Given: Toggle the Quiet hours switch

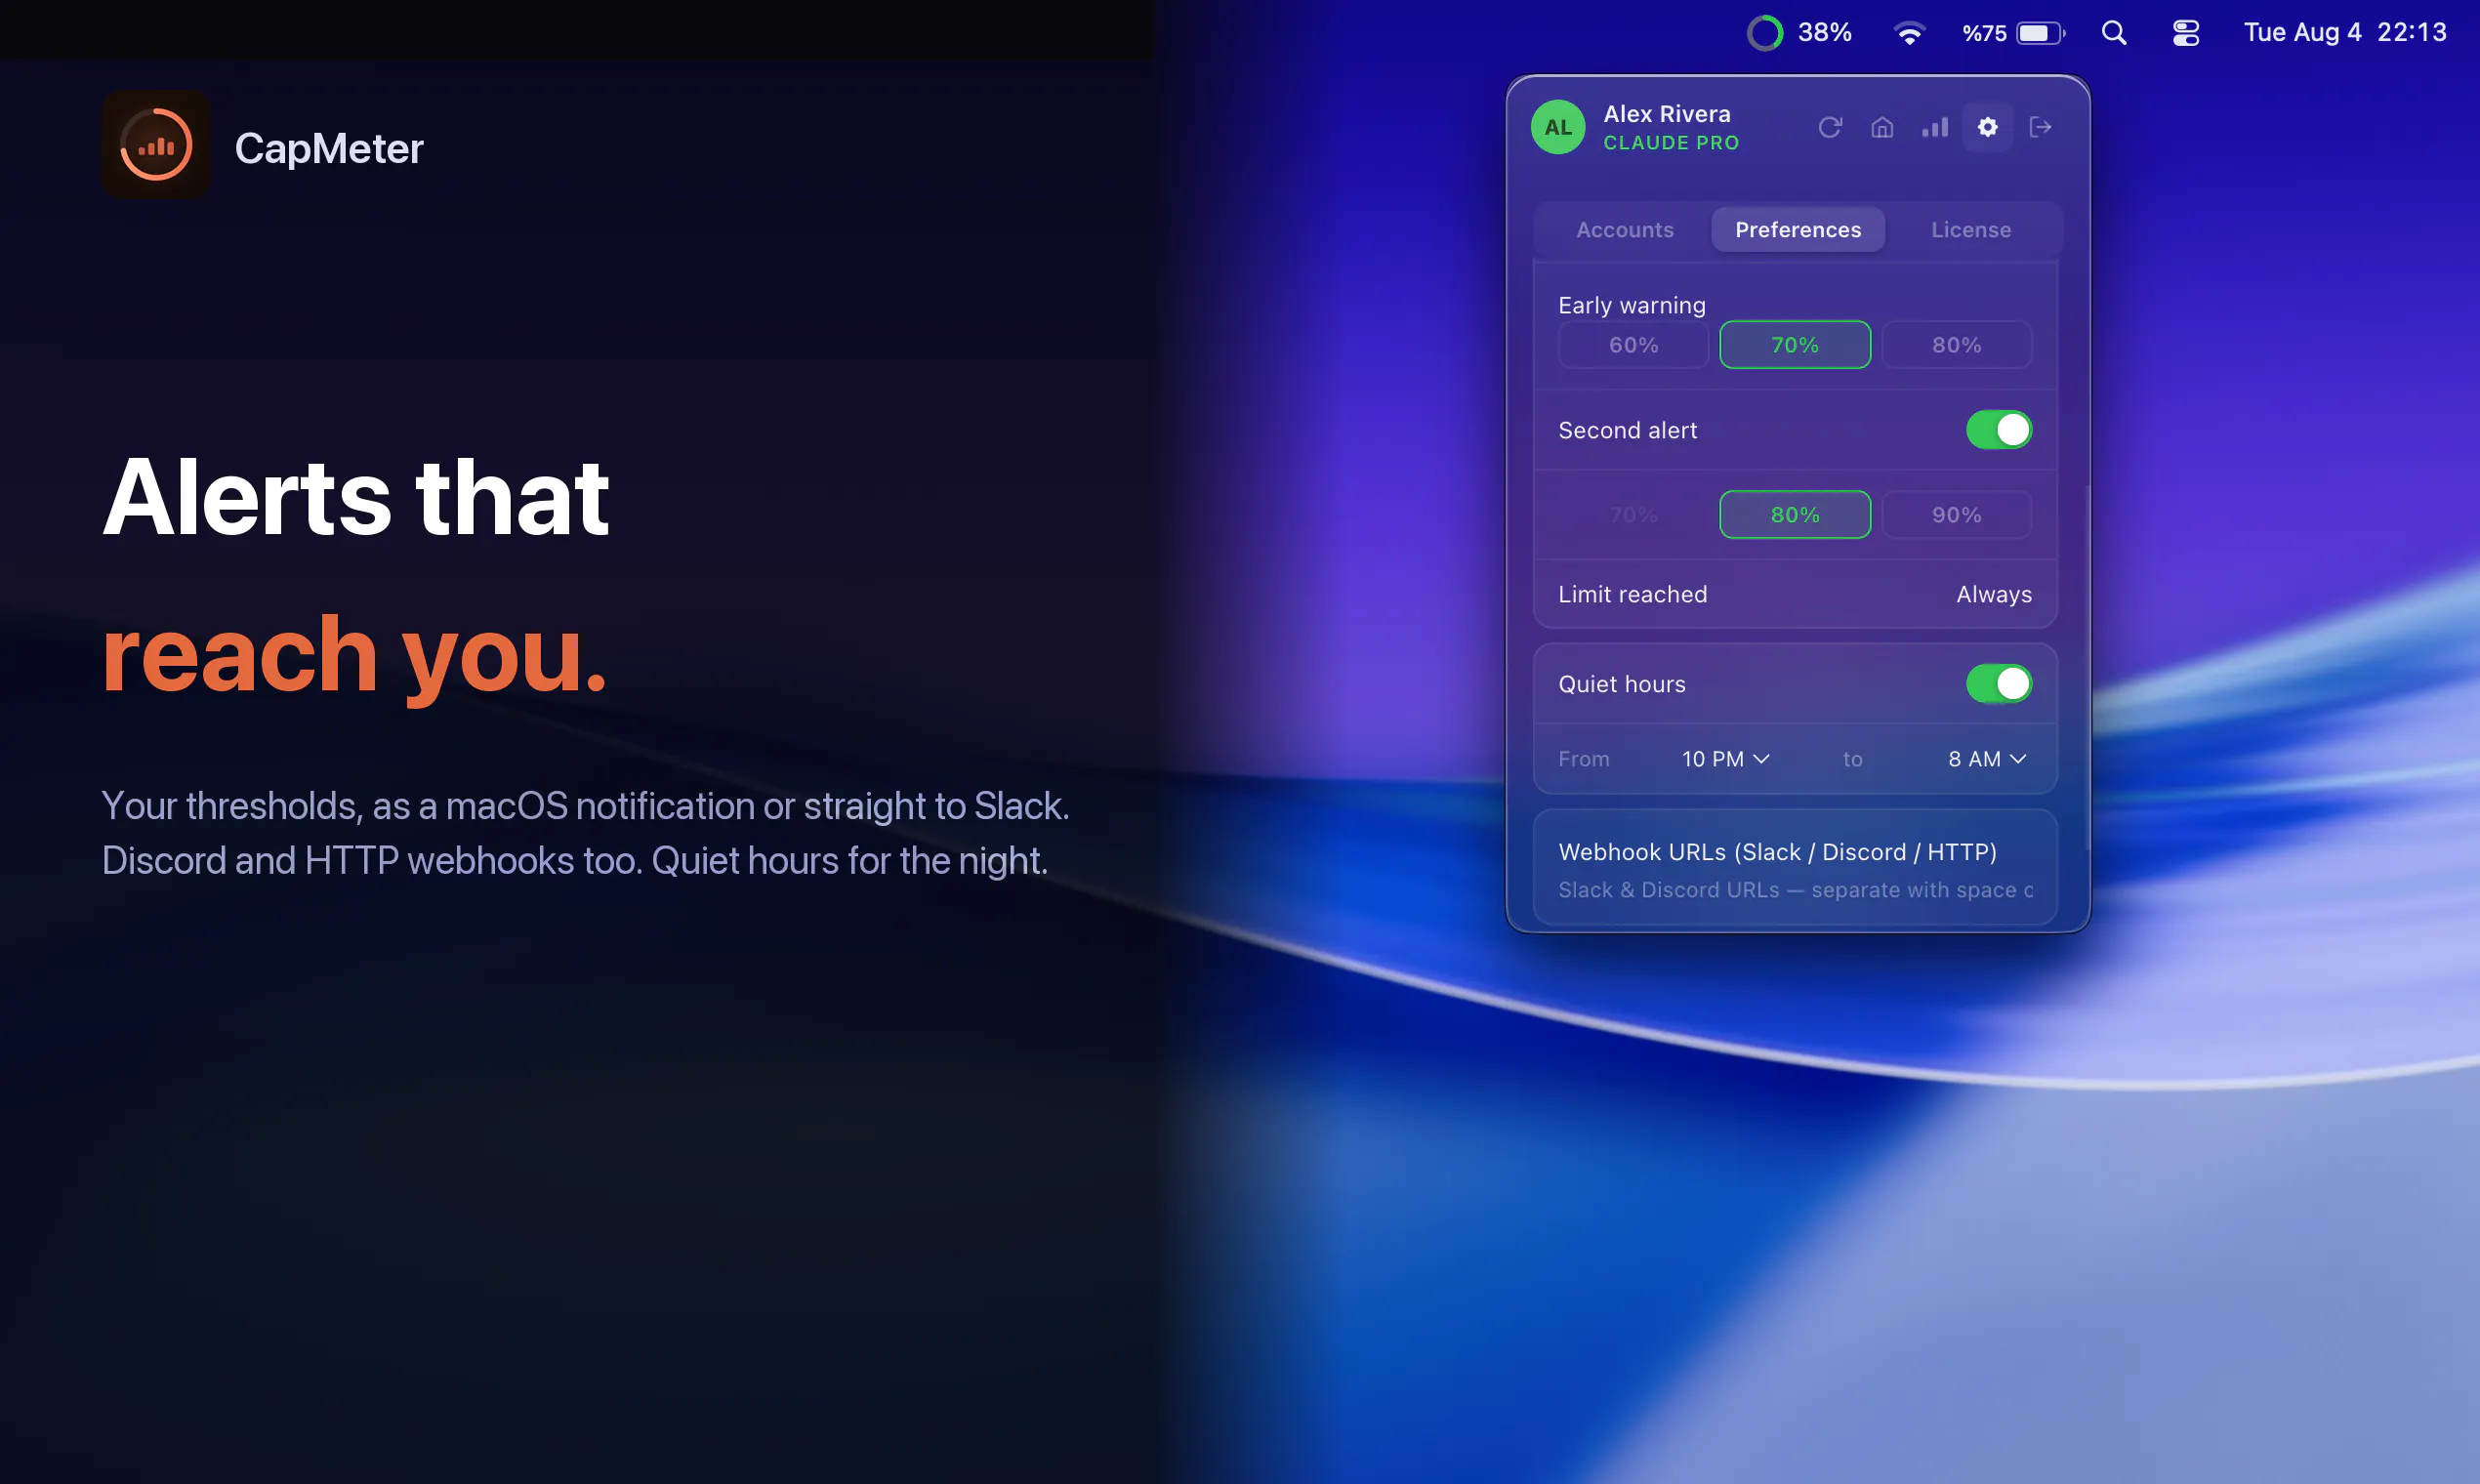Looking at the screenshot, I should click(x=1999, y=684).
